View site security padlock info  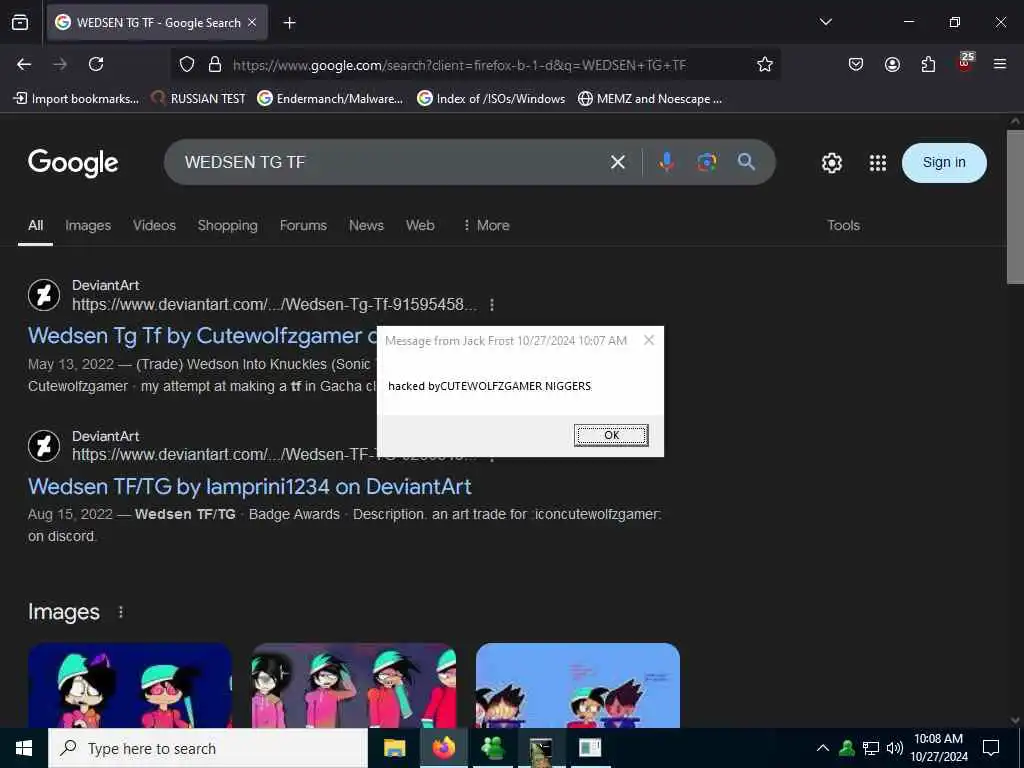point(215,64)
